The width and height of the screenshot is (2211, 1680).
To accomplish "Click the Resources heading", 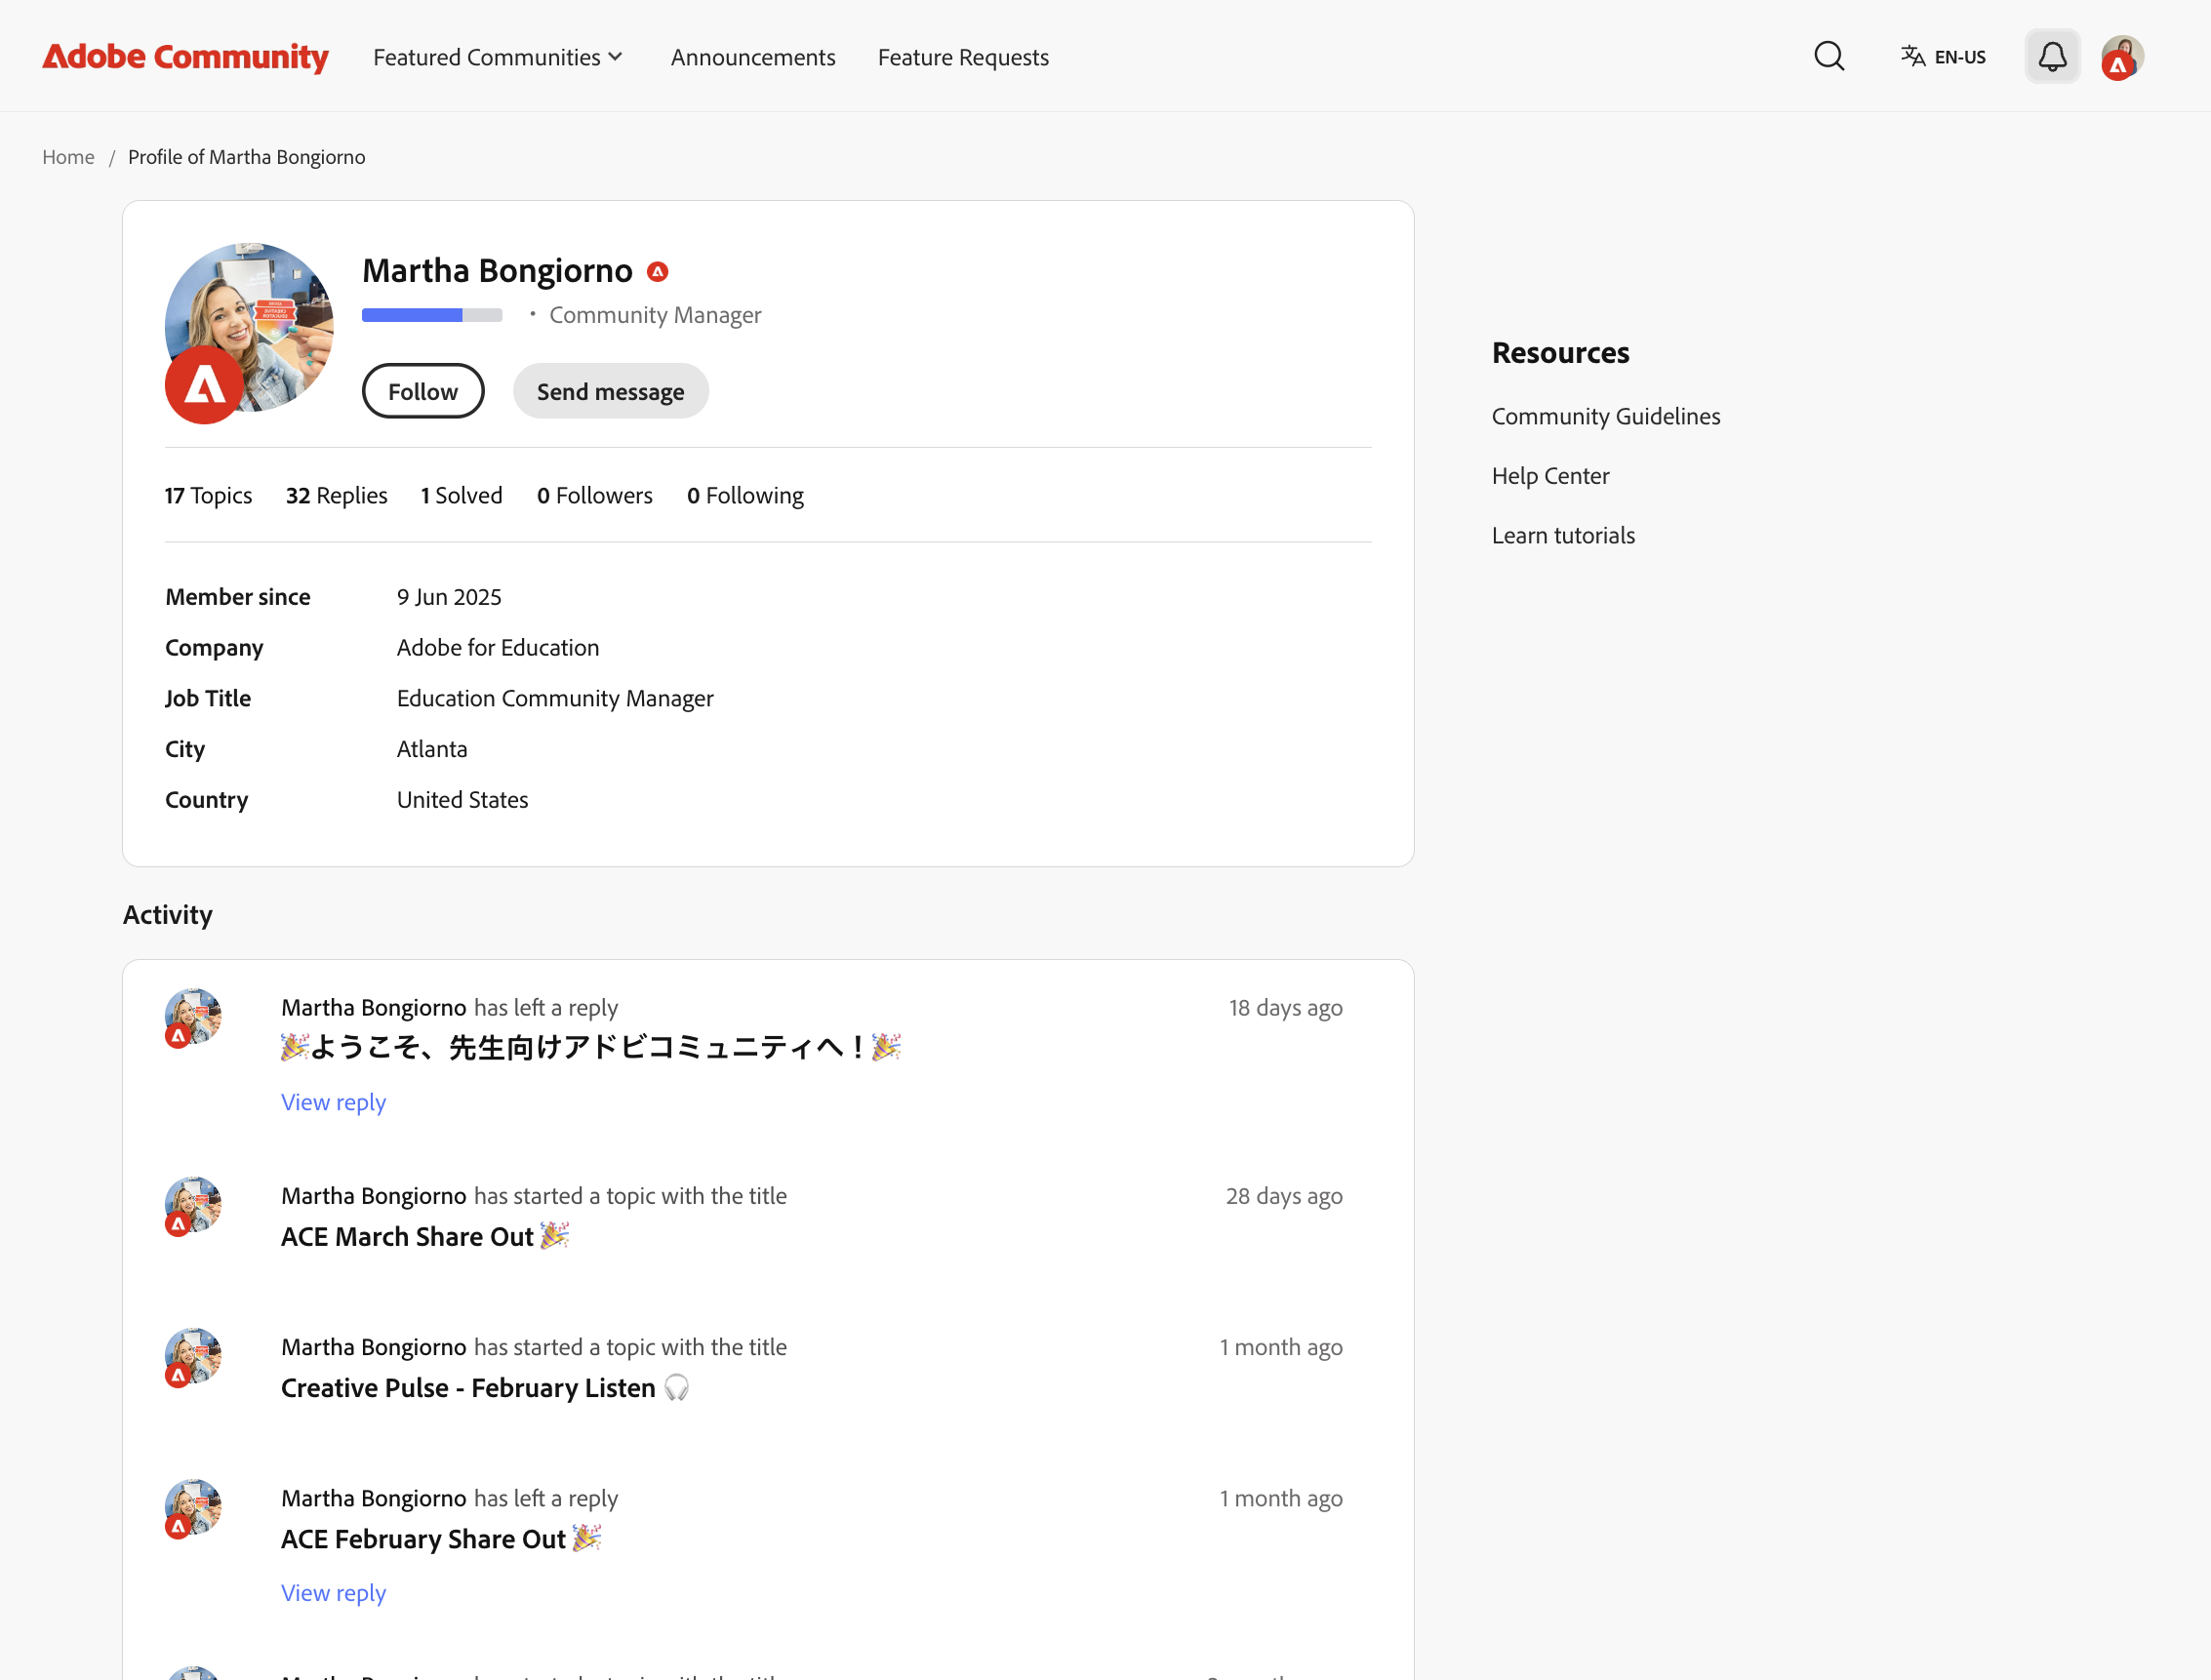I will [1560, 353].
